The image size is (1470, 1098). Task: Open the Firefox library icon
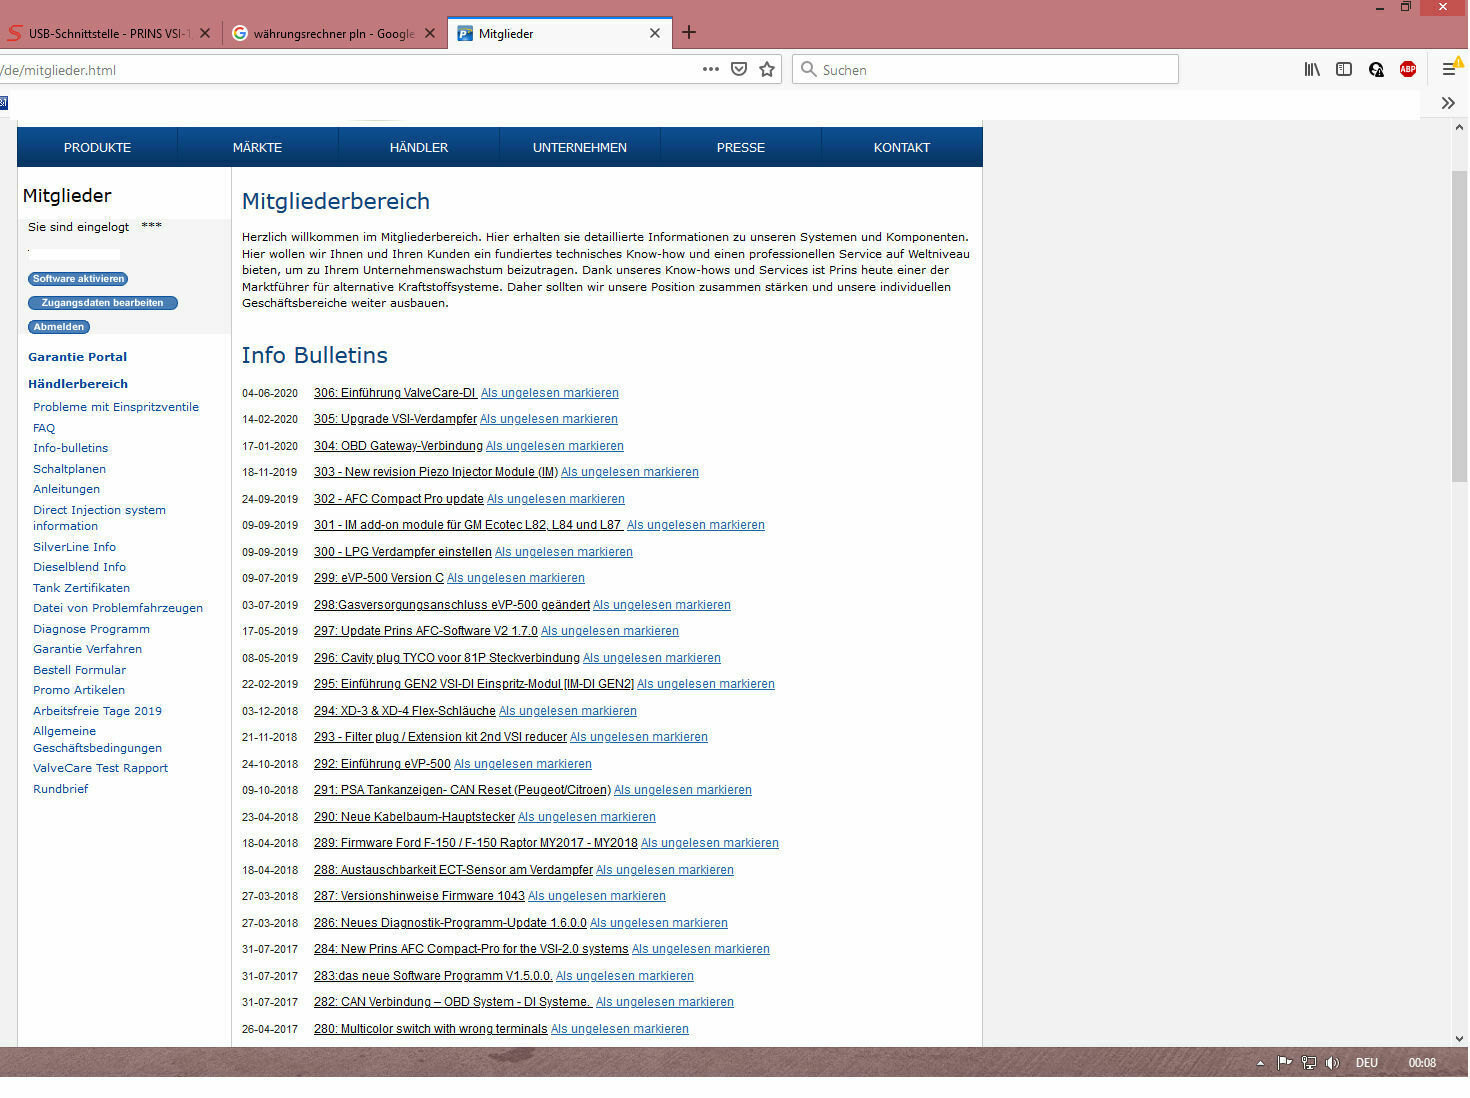point(1312,69)
